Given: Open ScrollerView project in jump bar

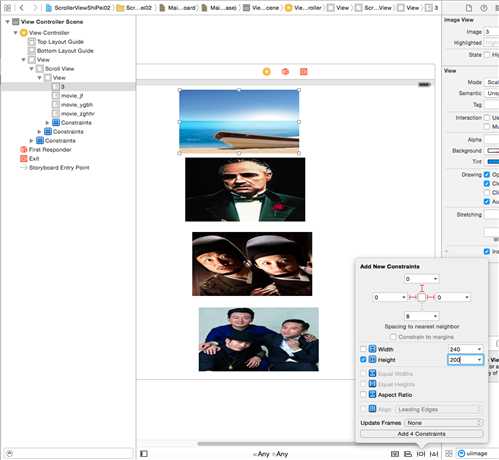Looking at the screenshot, I should (78, 7).
